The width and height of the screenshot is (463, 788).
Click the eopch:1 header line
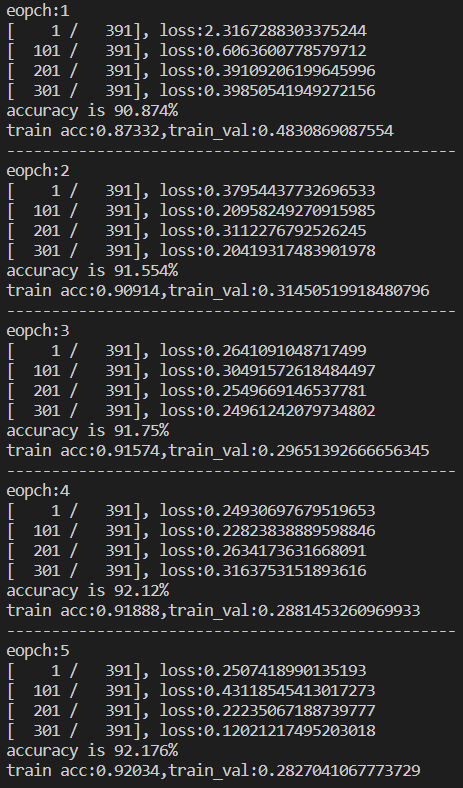[x=38, y=11]
